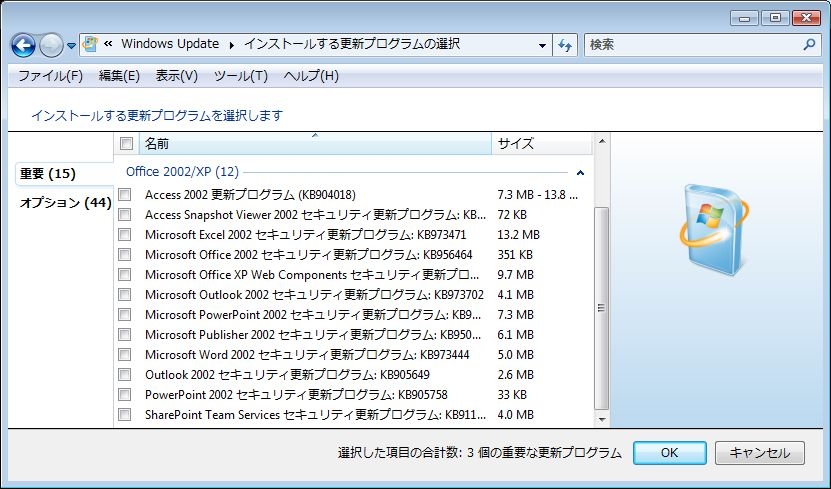Select the Microsoft Office 2002 KB956464 row text

point(308,255)
